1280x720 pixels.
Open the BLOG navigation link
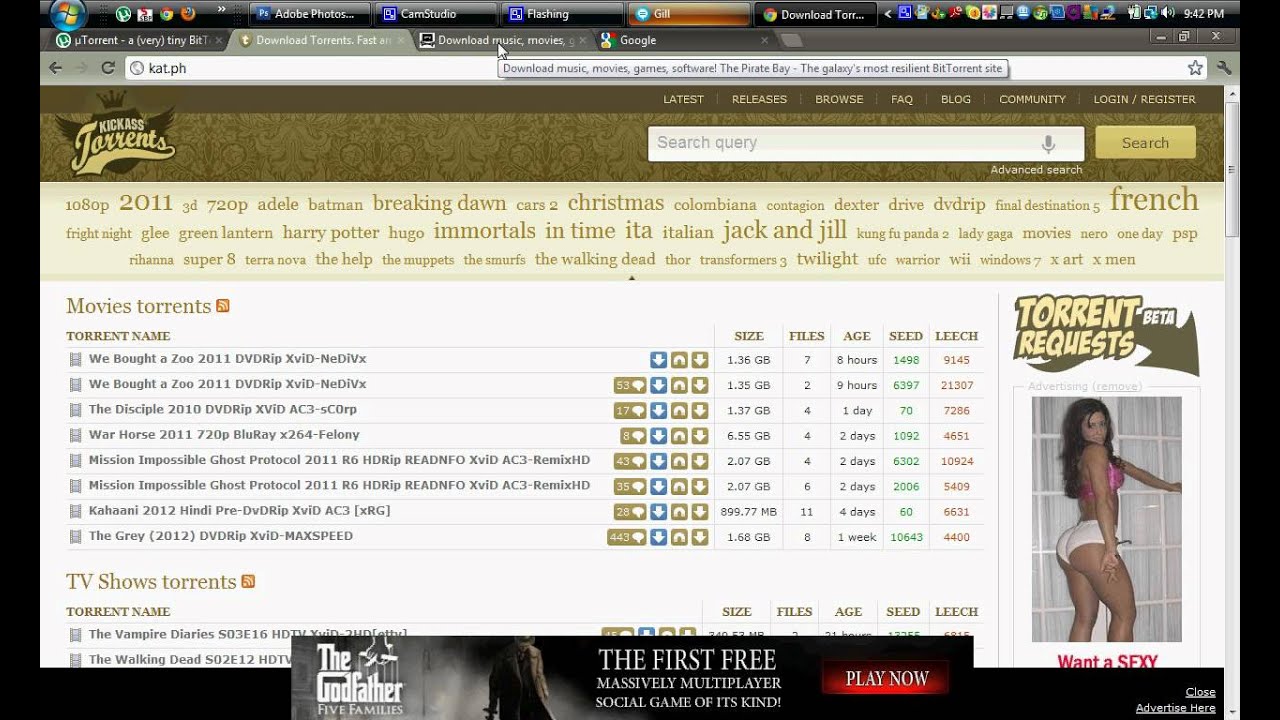[956, 99]
